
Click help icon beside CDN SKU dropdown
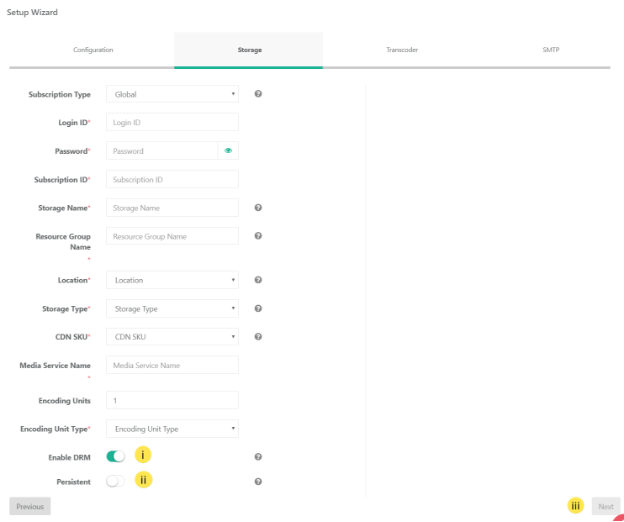[258, 336]
